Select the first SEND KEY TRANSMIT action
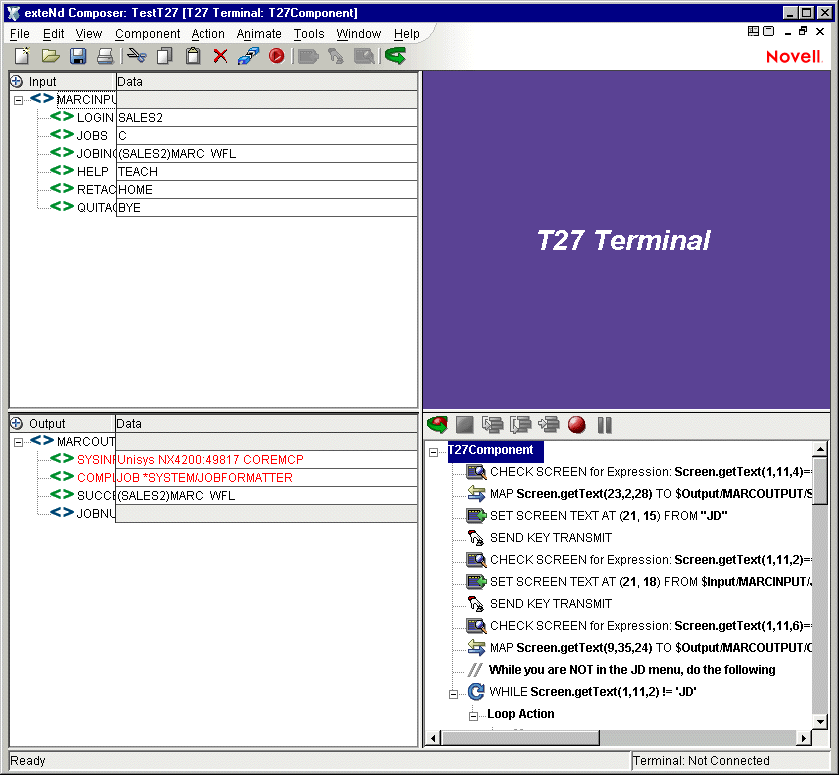The width and height of the screenshot is (839, 775). pos(551,538)
